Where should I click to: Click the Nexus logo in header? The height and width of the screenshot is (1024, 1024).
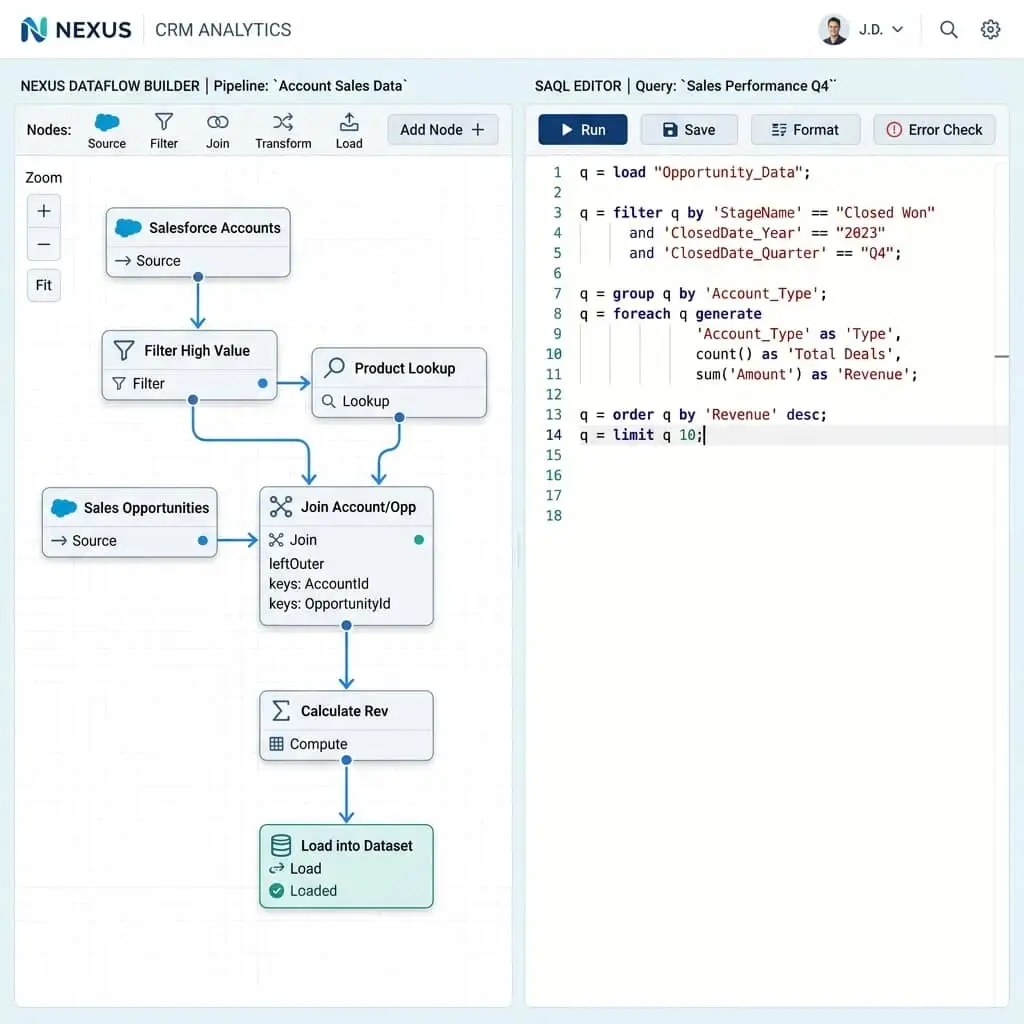[x=76, y=29]
